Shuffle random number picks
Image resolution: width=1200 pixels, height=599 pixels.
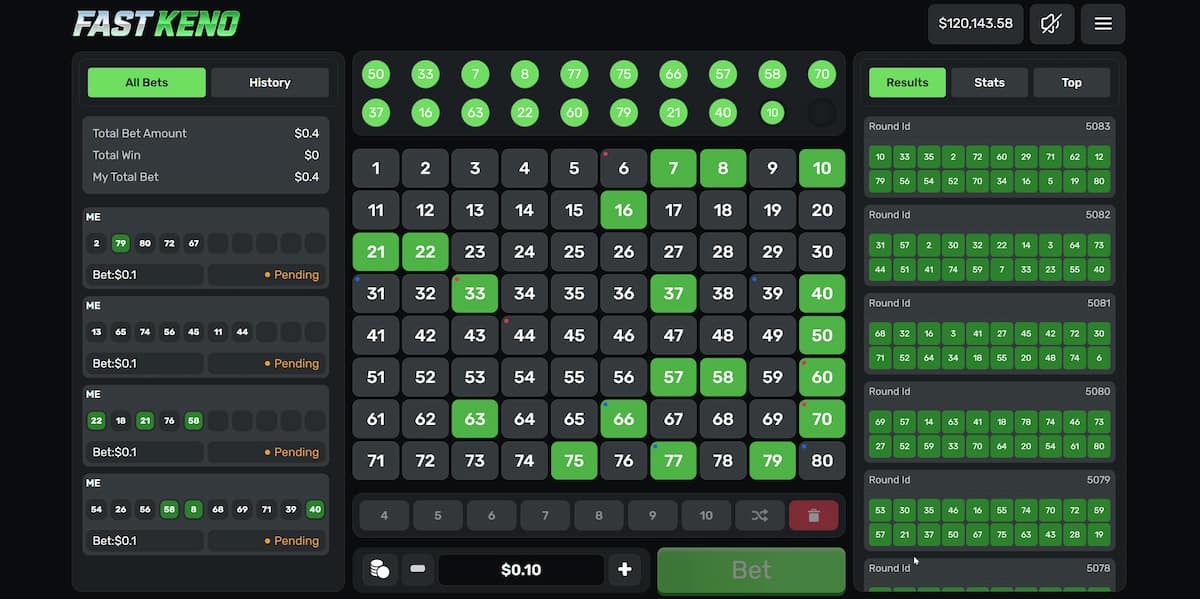click(x=760, y=516)
